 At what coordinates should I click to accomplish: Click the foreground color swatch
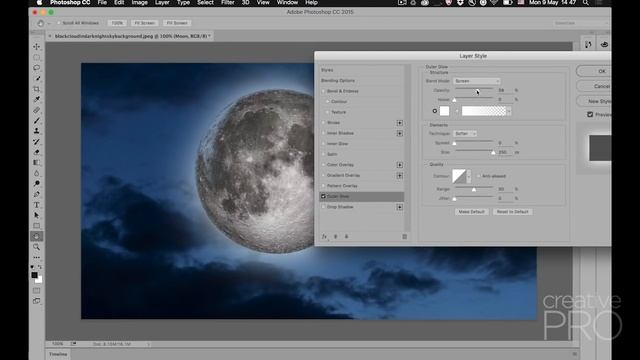pyautogui.click(x=35, y=275)
